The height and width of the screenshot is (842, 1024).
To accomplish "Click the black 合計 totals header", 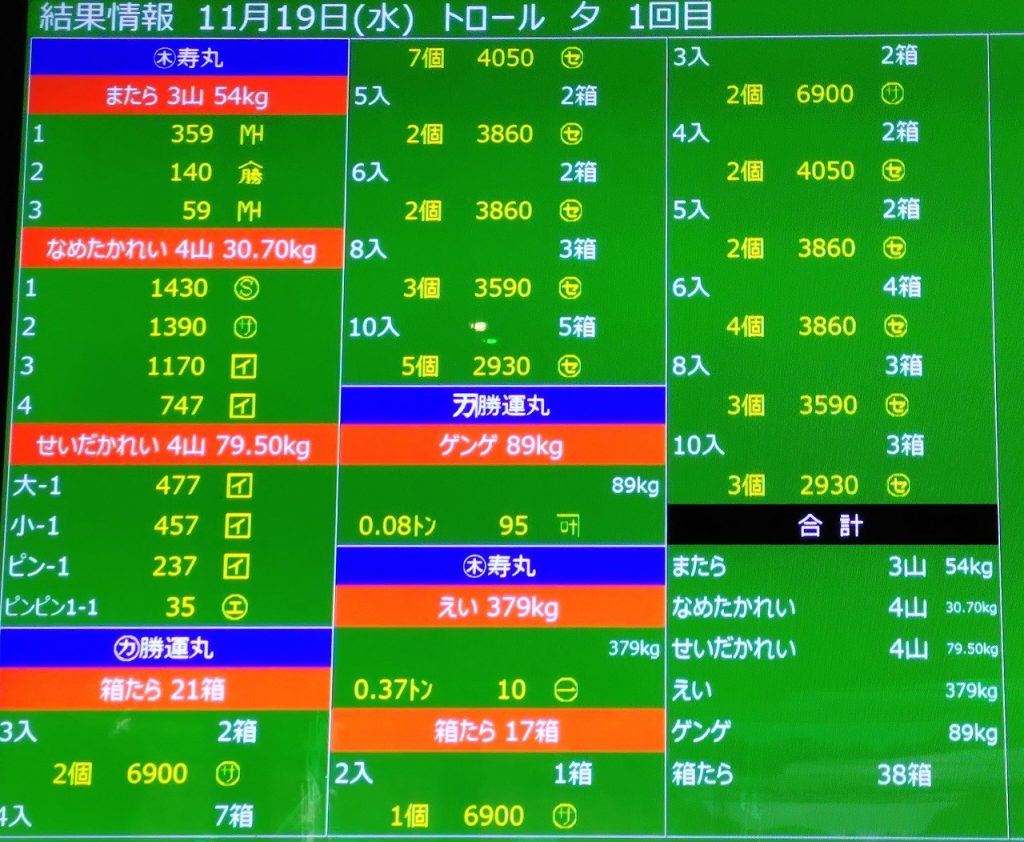I will [831, 526].
